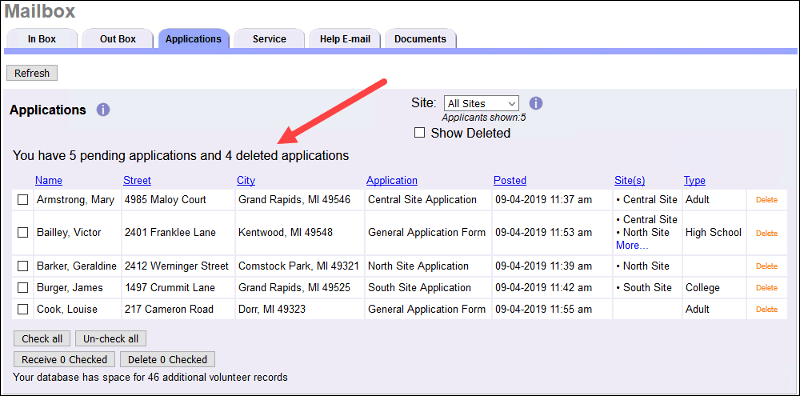Sort by the Application column header
Screen dimensions: 800x396
pos(392,180)
